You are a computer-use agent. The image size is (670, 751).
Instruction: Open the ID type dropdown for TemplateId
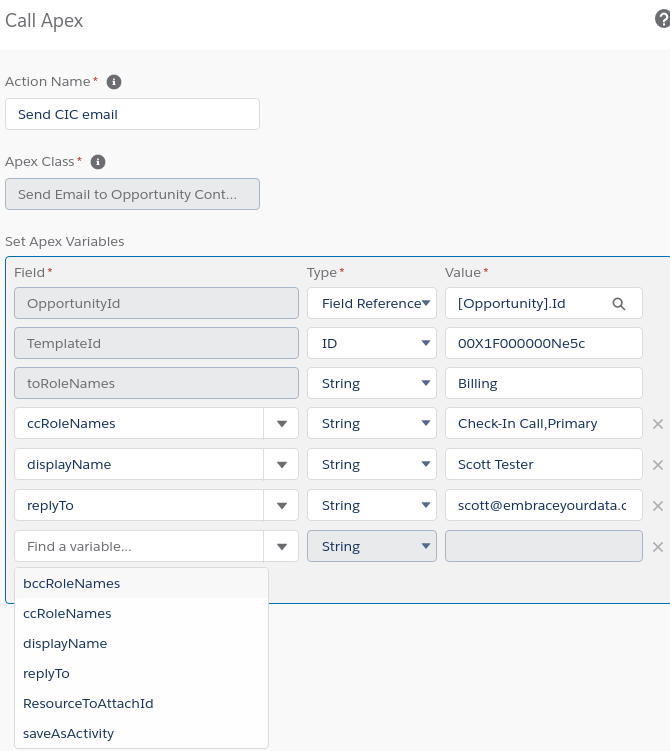[x=372, y=343]
